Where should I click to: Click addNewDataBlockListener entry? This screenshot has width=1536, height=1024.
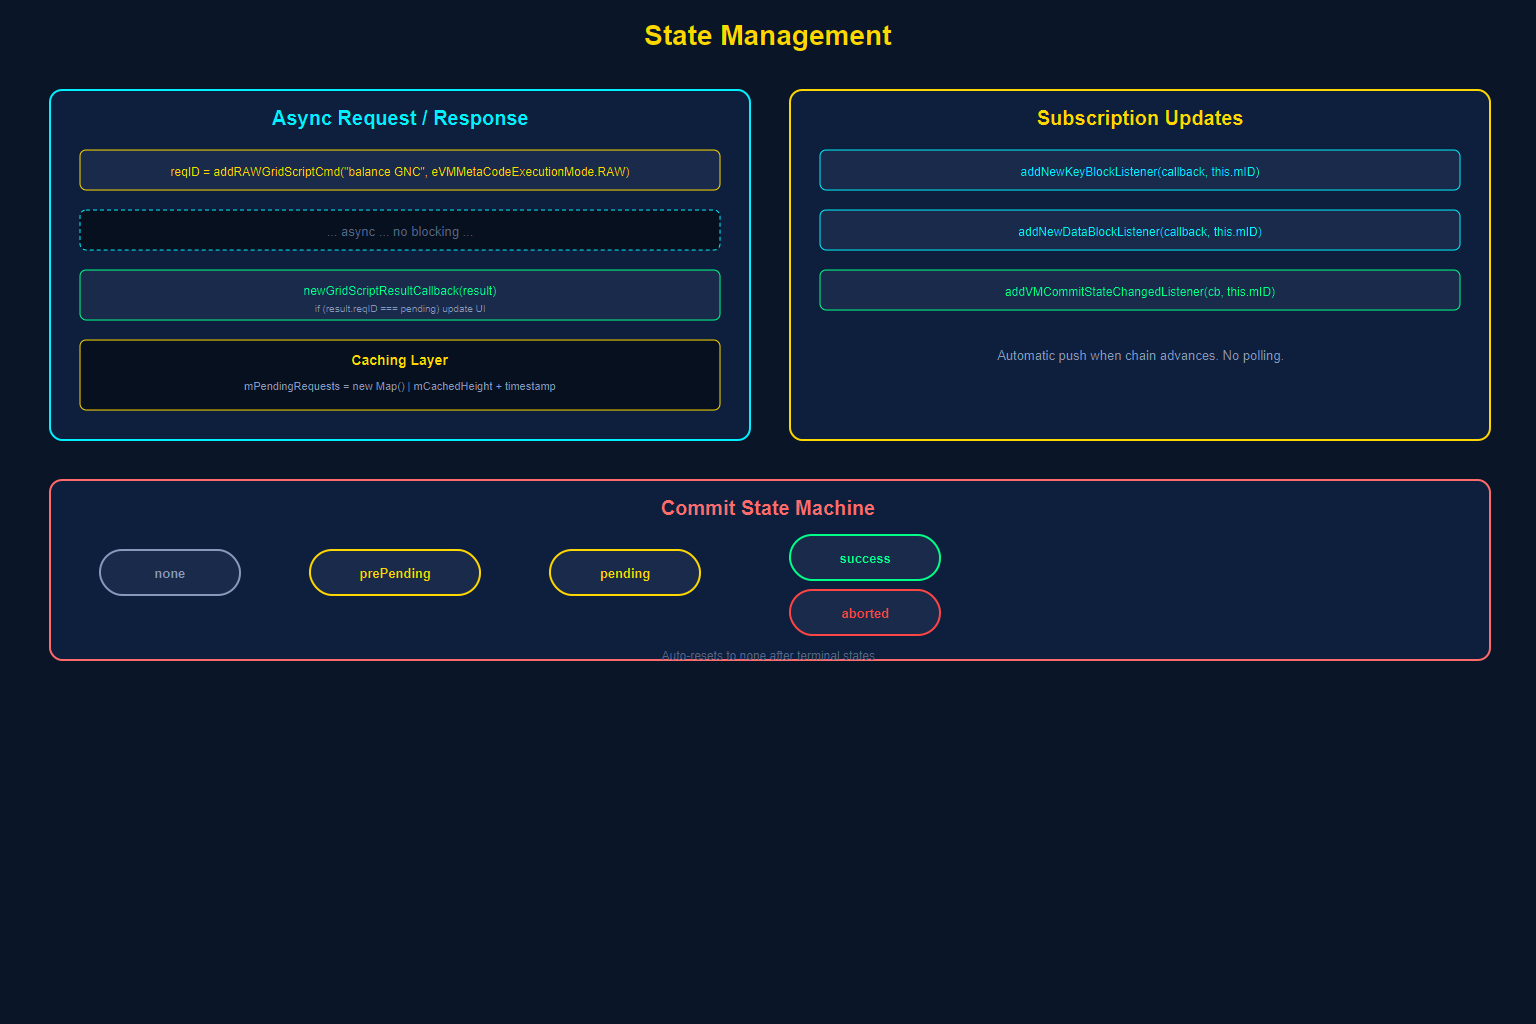(1139, 230)
